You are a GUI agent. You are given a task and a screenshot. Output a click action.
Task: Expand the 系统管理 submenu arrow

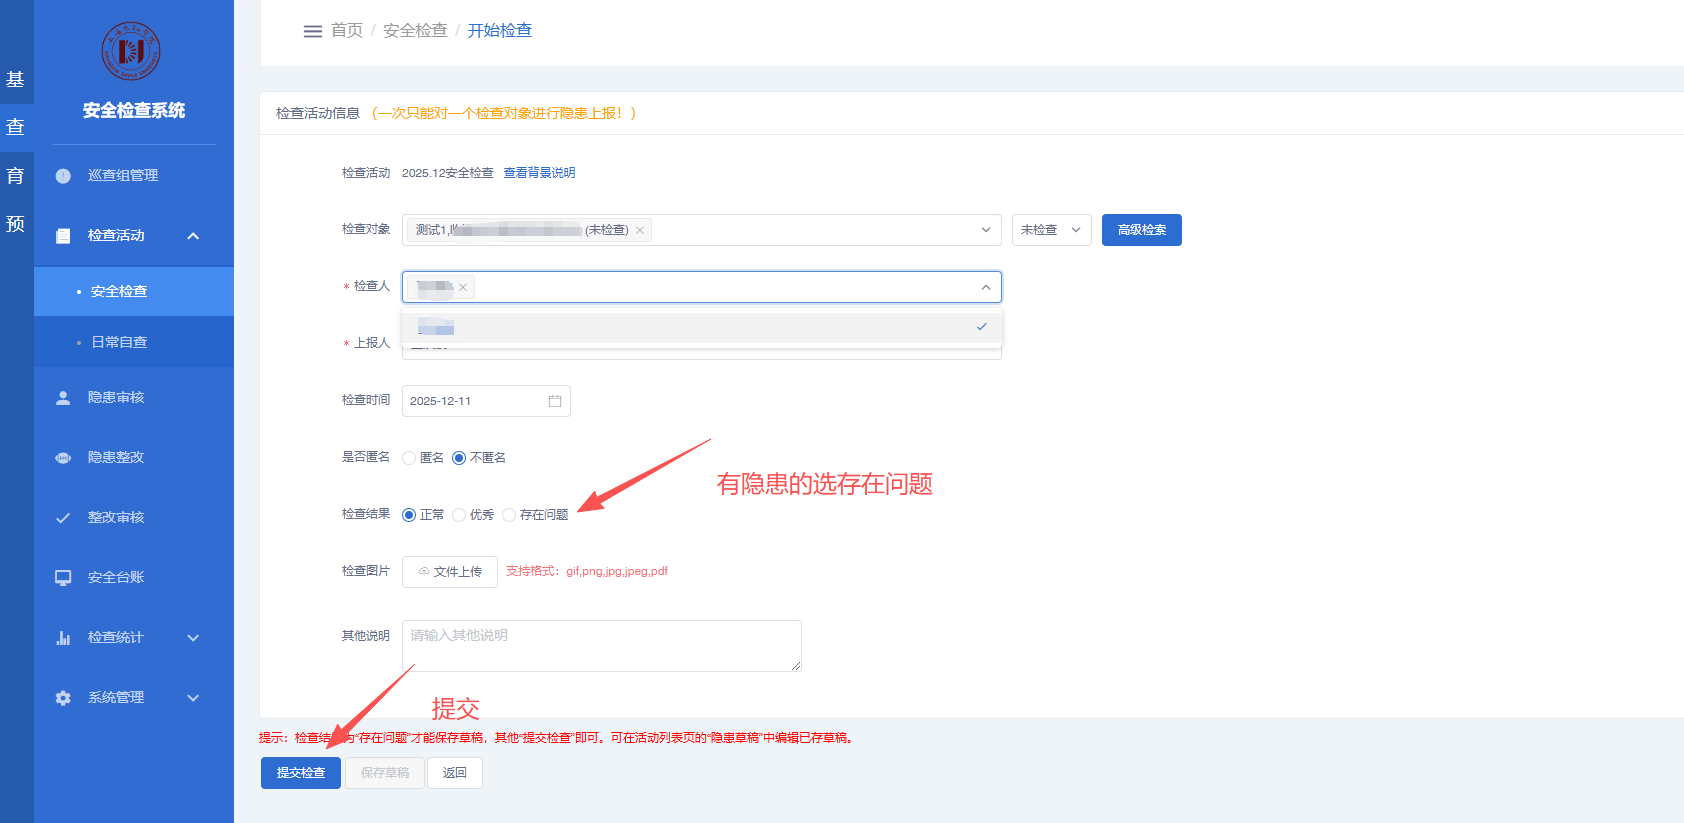[193, 698]
